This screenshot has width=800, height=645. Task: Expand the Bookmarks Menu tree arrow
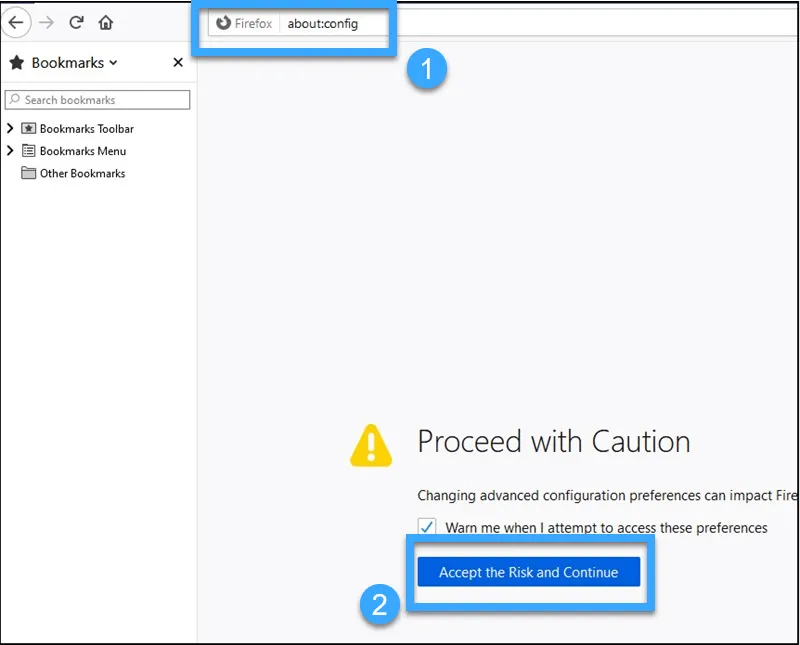pyautogui.click(x=10, y=151)
